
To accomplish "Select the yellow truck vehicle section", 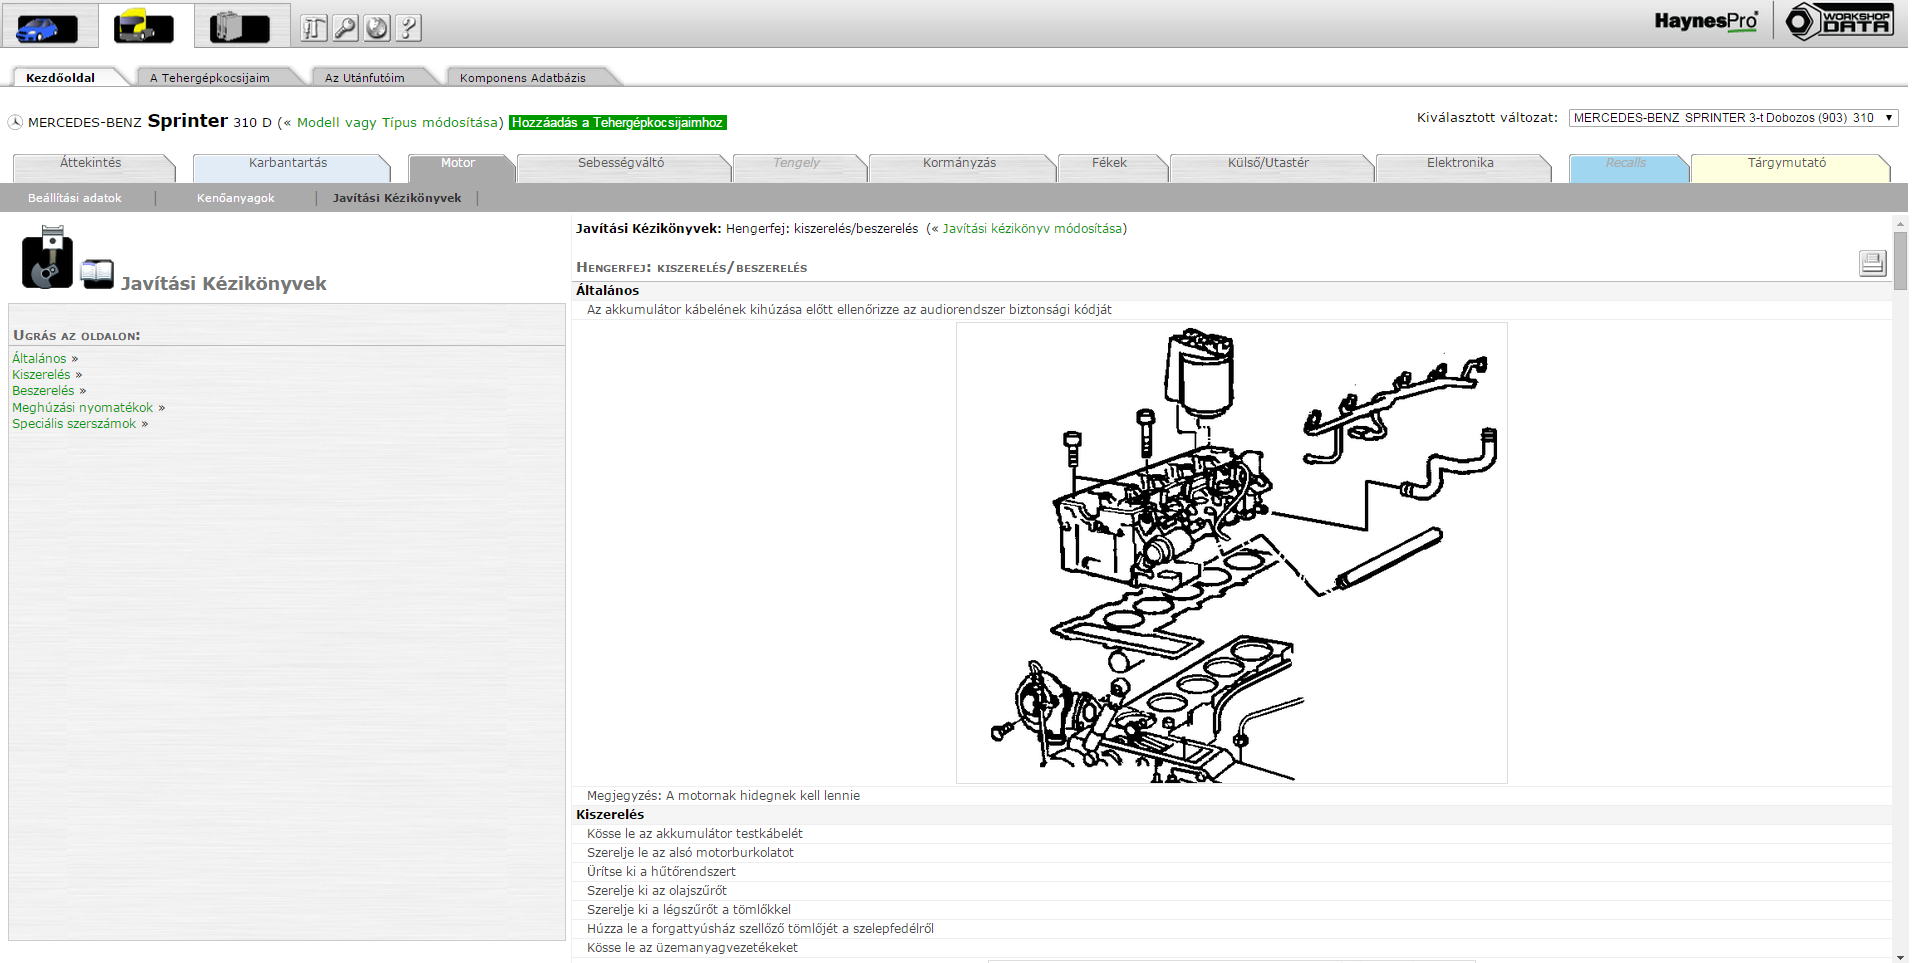I will click(x=144, y=27).
